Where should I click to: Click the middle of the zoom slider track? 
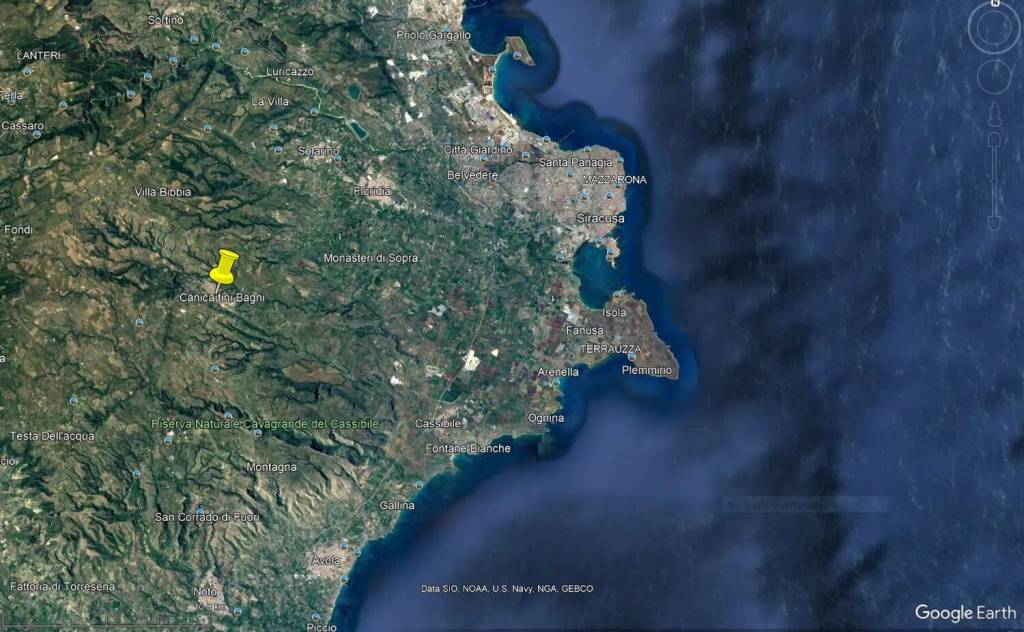click(x=994, y=180)
